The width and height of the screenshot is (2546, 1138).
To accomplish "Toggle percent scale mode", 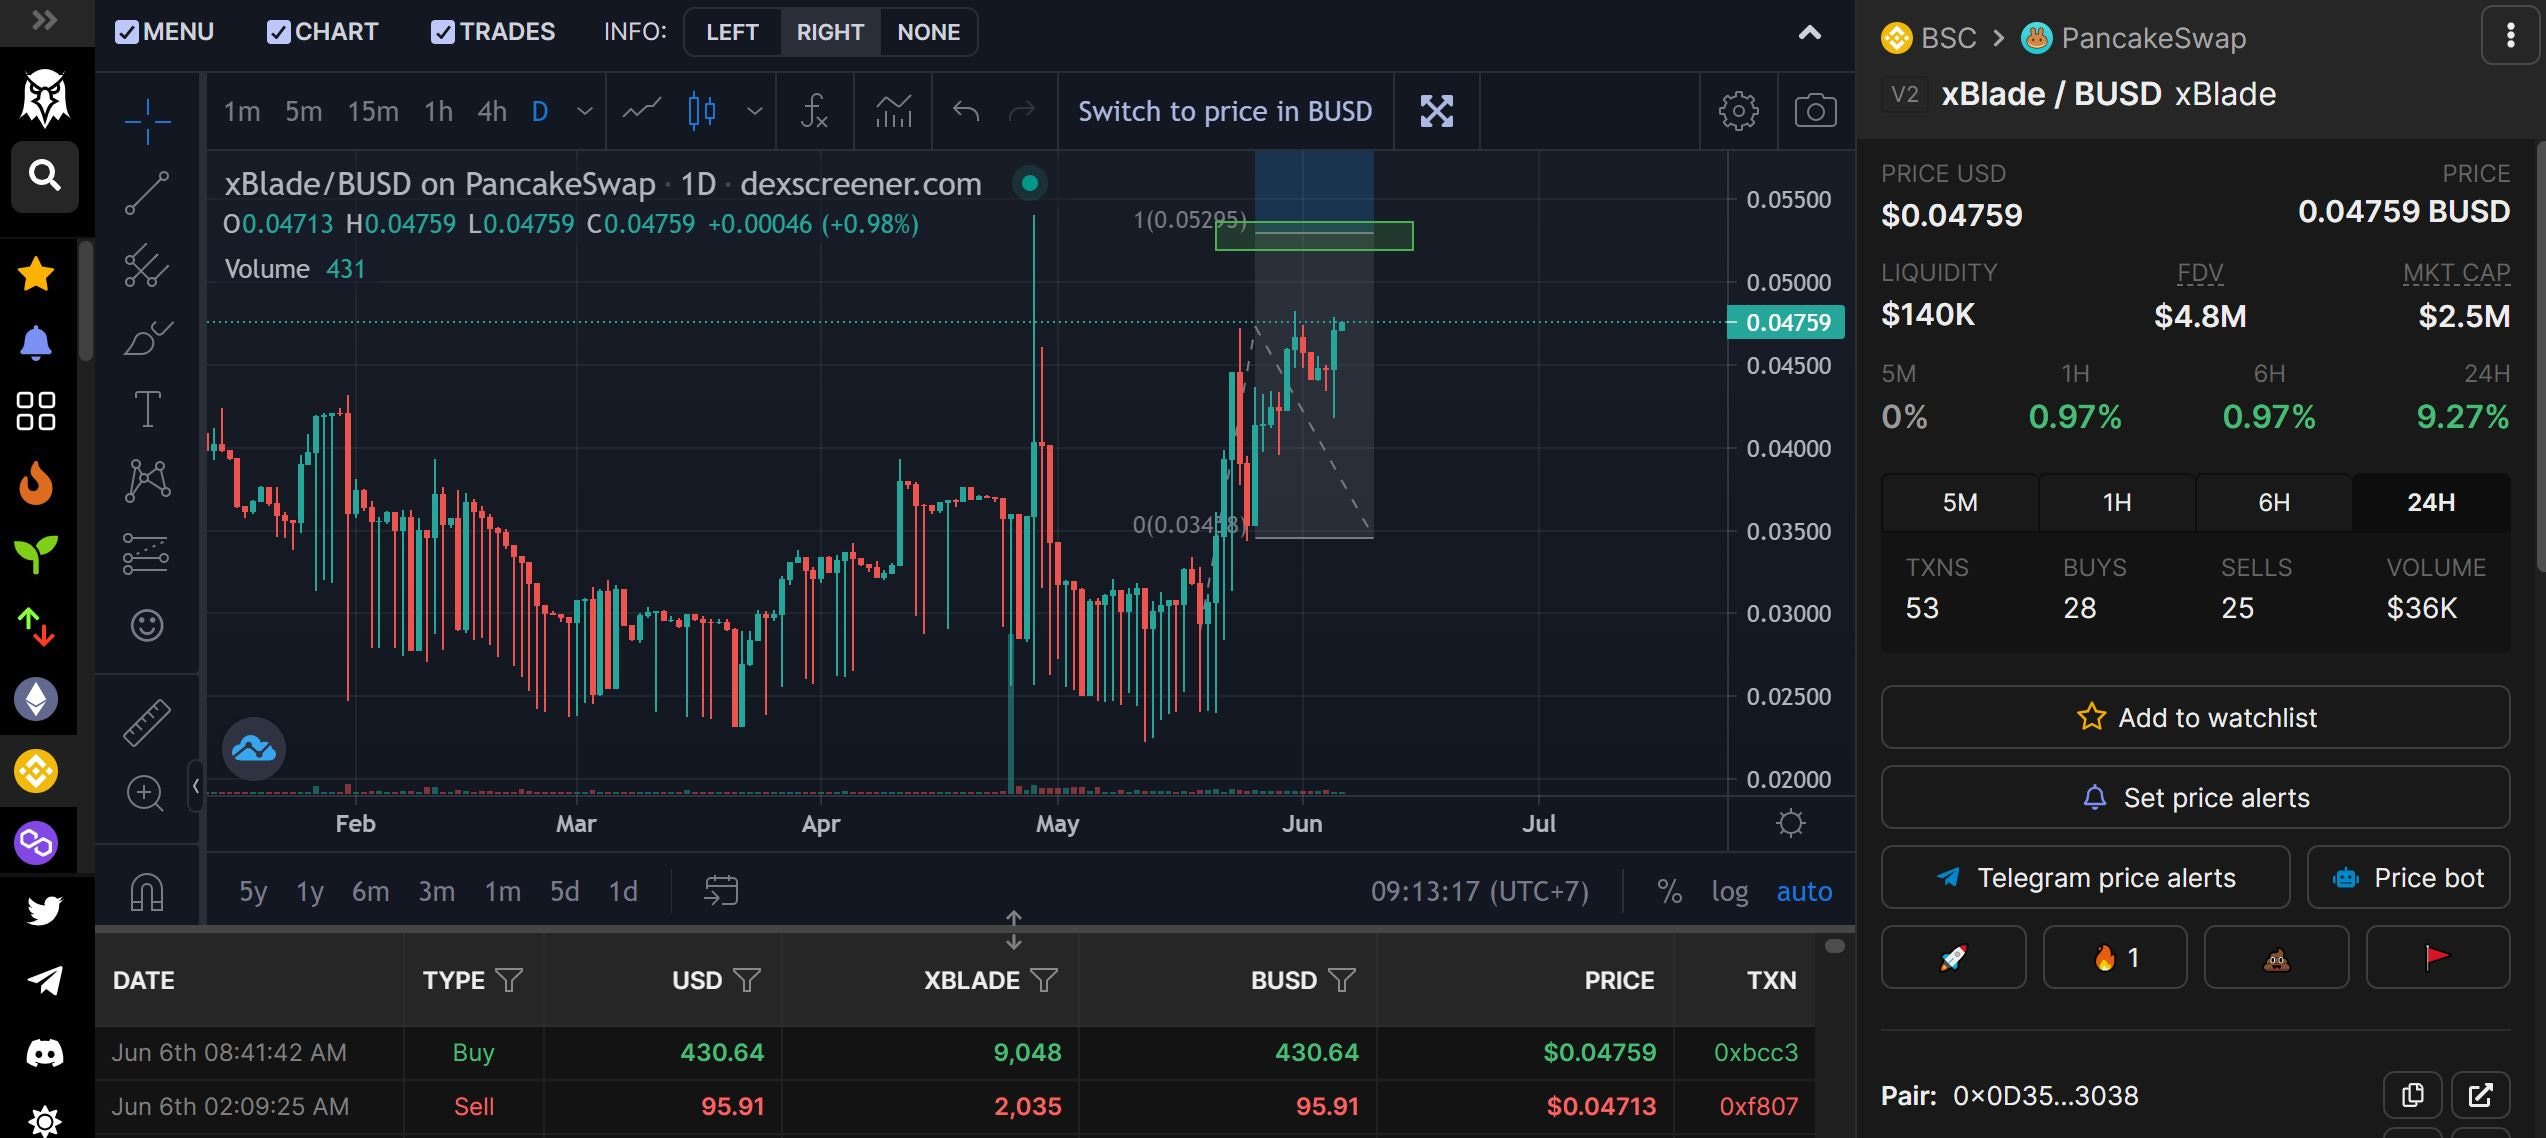I will tap(1669, 891).
